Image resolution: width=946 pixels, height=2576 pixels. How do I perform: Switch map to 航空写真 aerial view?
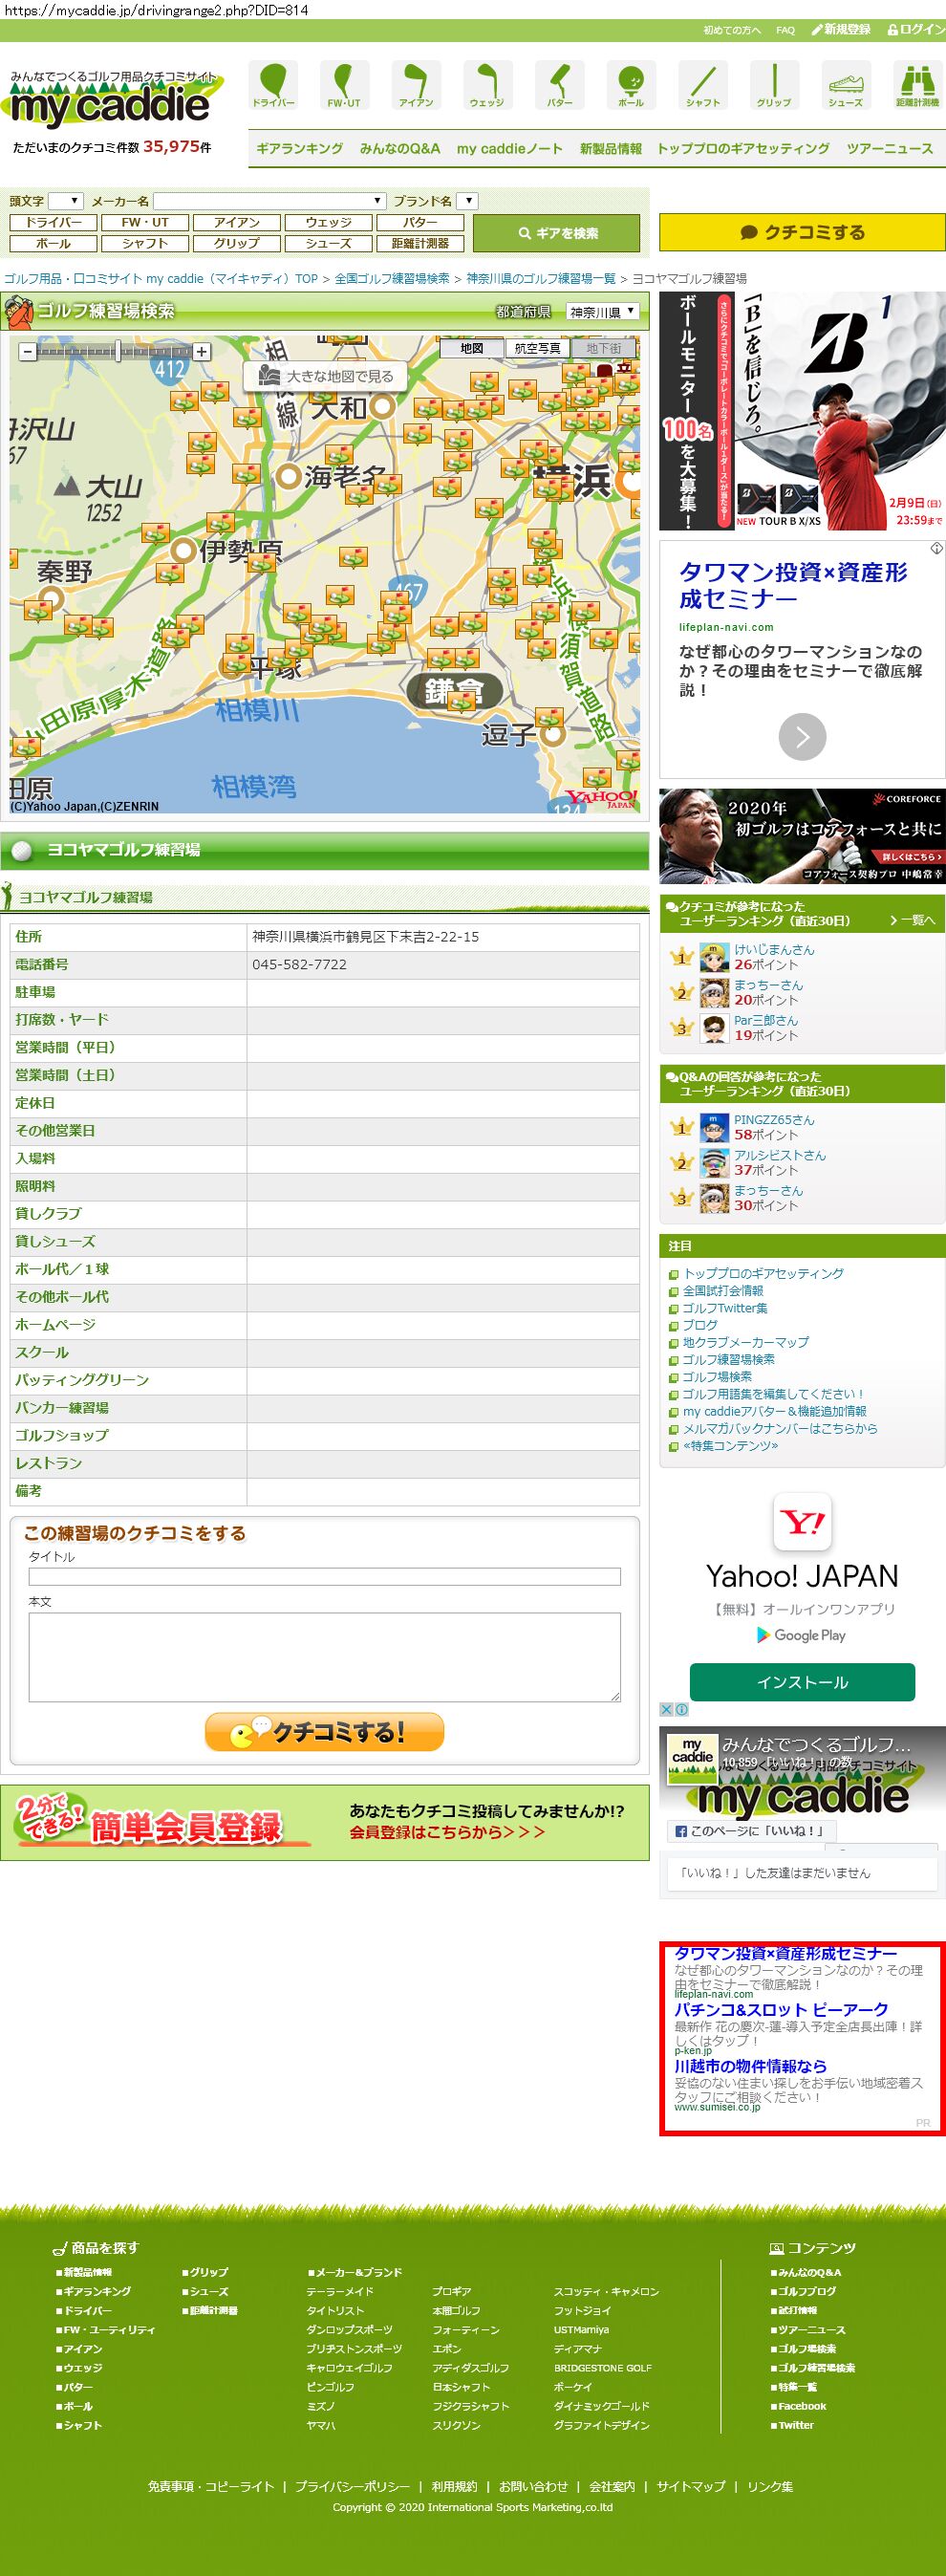(x=537, y=348)
